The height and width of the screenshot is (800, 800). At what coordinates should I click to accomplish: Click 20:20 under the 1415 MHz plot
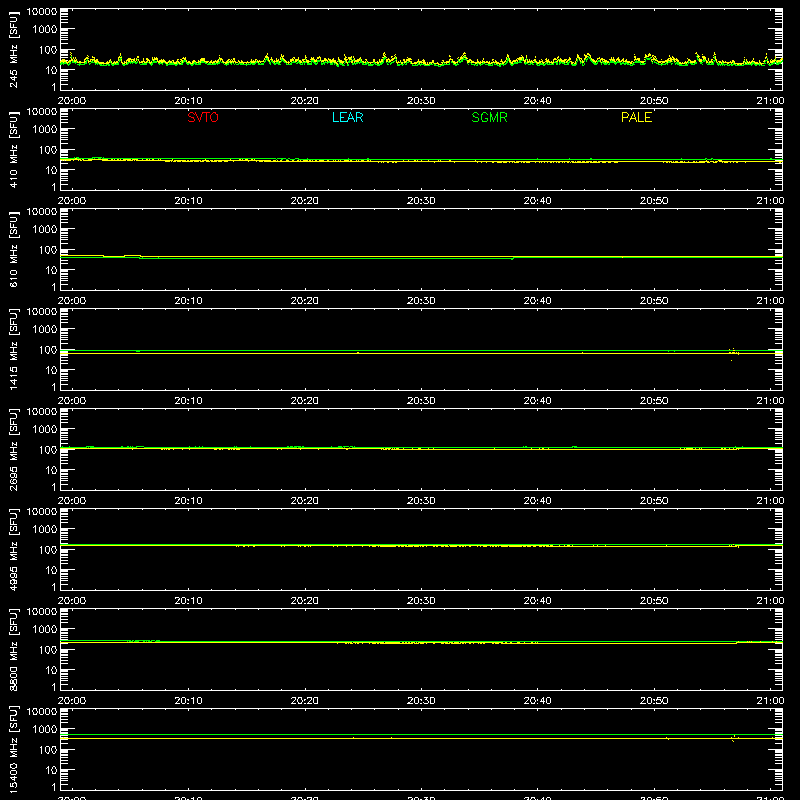pyautogui.click(x=305, y=401)
